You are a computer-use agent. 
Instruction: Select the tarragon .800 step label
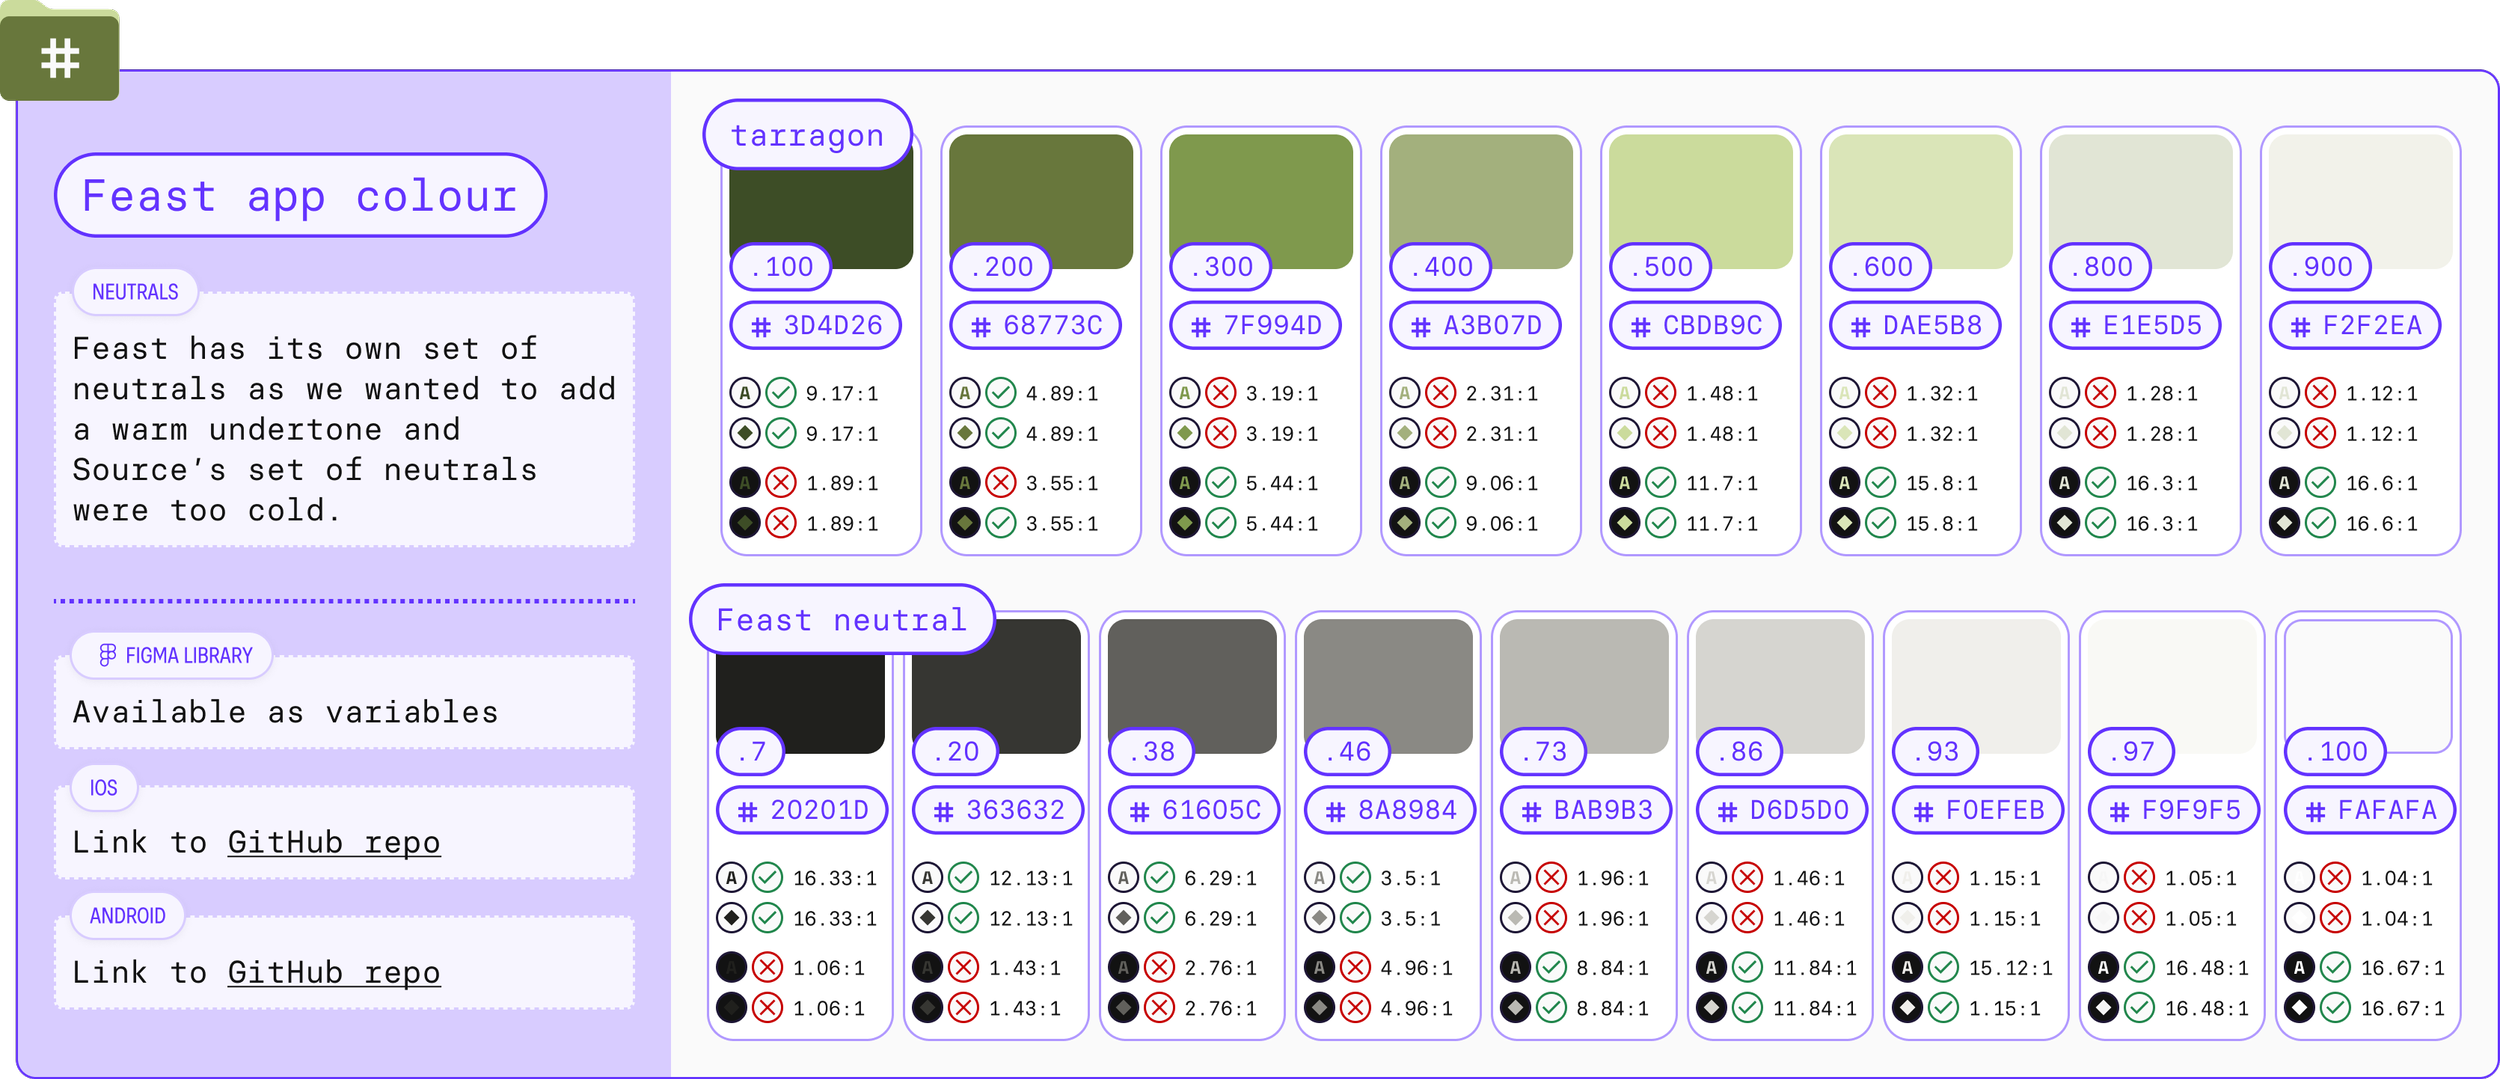point(2101,267)
